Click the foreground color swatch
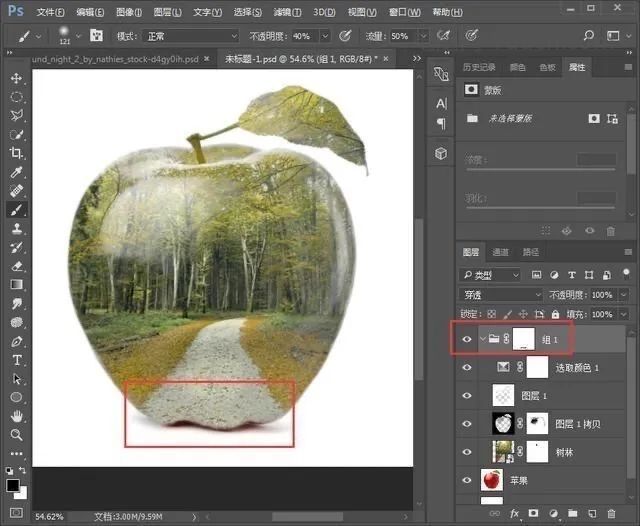Screen dimensions: 640x526 click(x=13, y=484)
